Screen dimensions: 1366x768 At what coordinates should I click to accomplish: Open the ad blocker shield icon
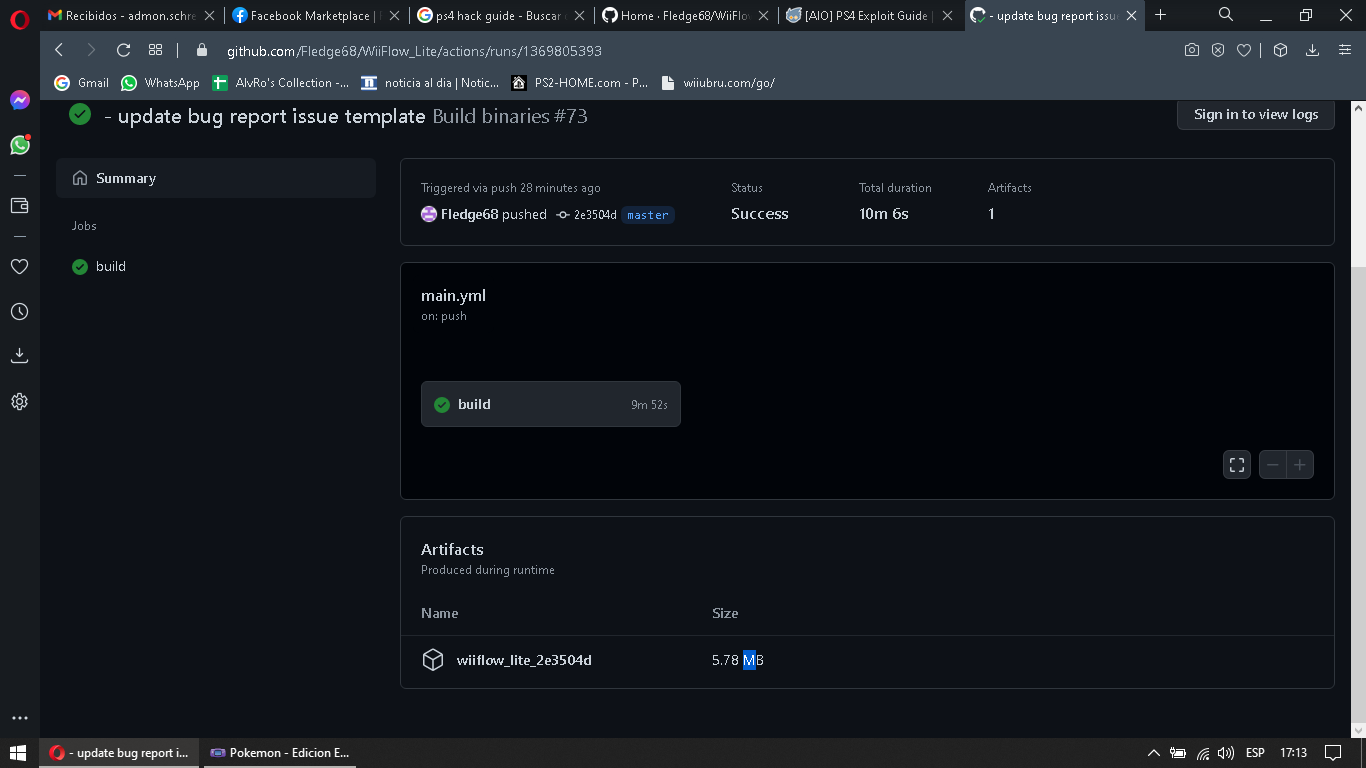(1218, 50)
